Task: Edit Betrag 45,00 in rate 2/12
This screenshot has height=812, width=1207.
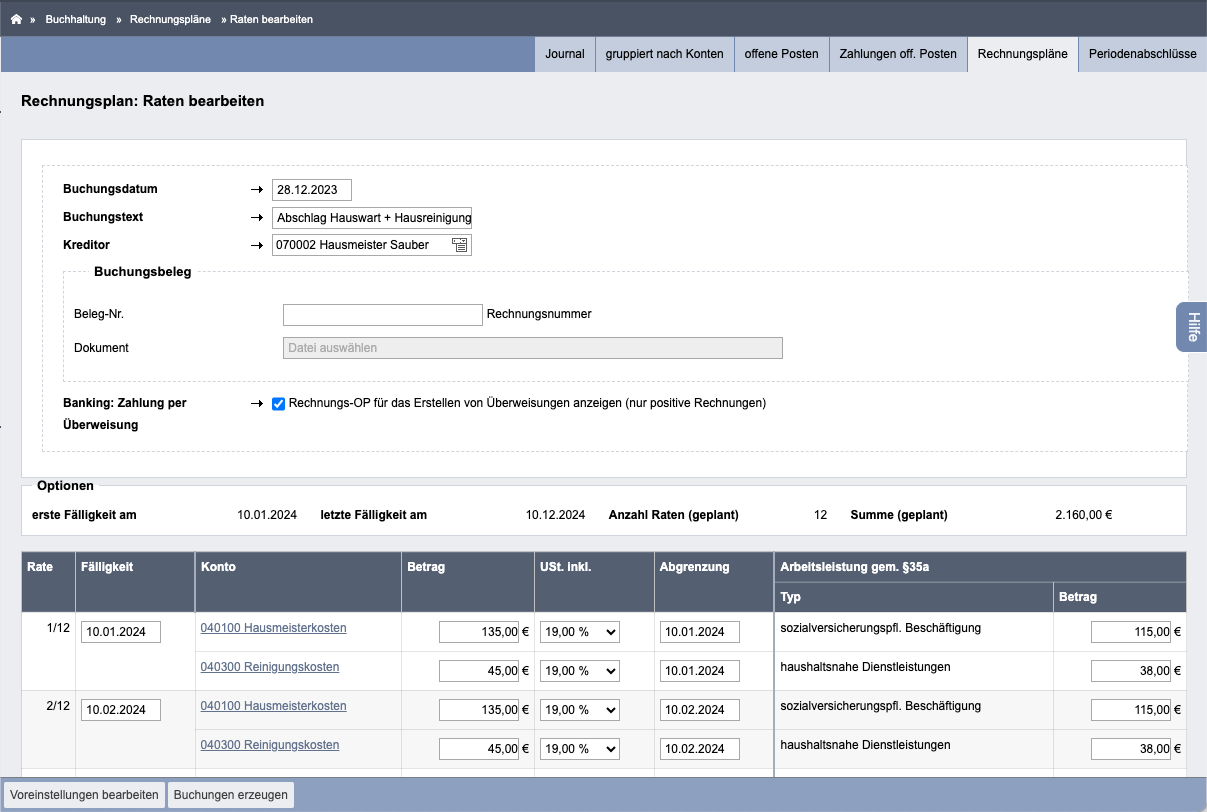Action: pyautogui.click(x=479, y=749)
